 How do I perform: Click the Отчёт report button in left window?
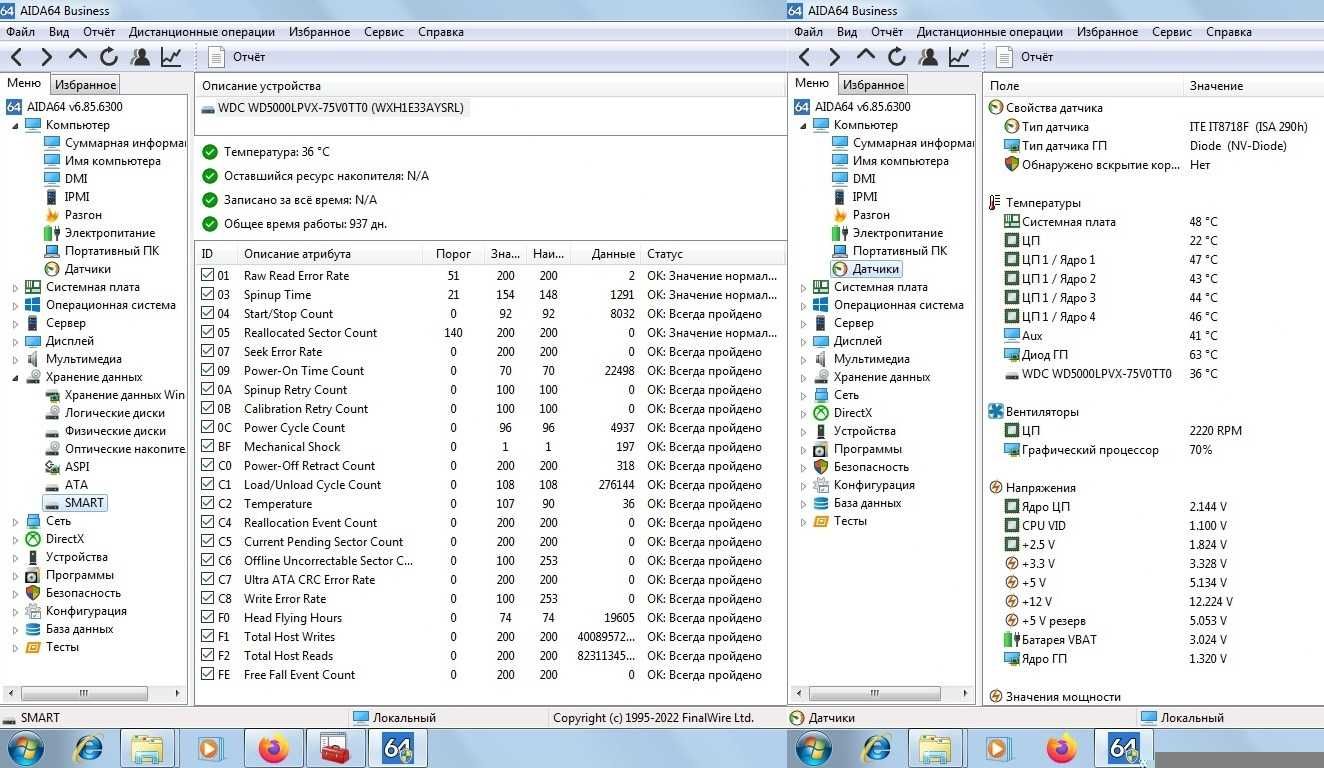point(238,57)
